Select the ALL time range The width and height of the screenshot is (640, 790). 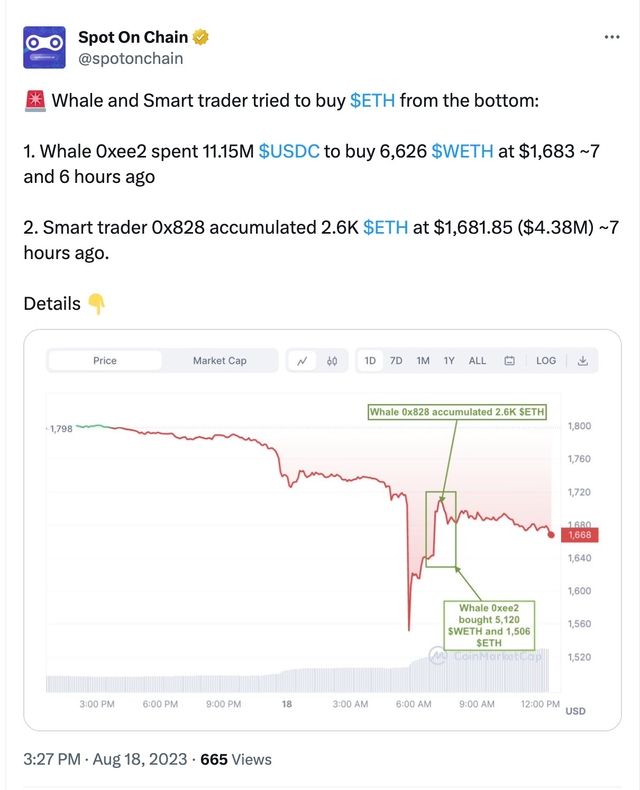477,361
